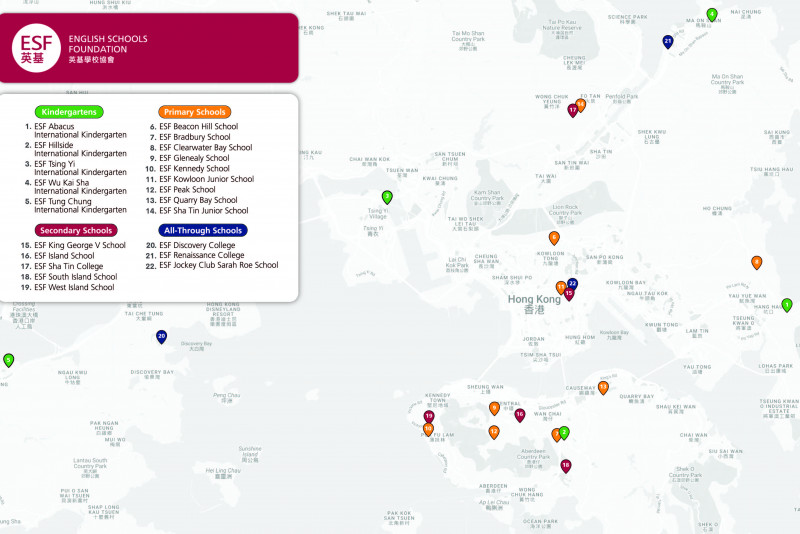This screenshot has height=534, width=800.
Task: Click green pin 3 at Tsing Yi
Action: click(x=387, y=198)
